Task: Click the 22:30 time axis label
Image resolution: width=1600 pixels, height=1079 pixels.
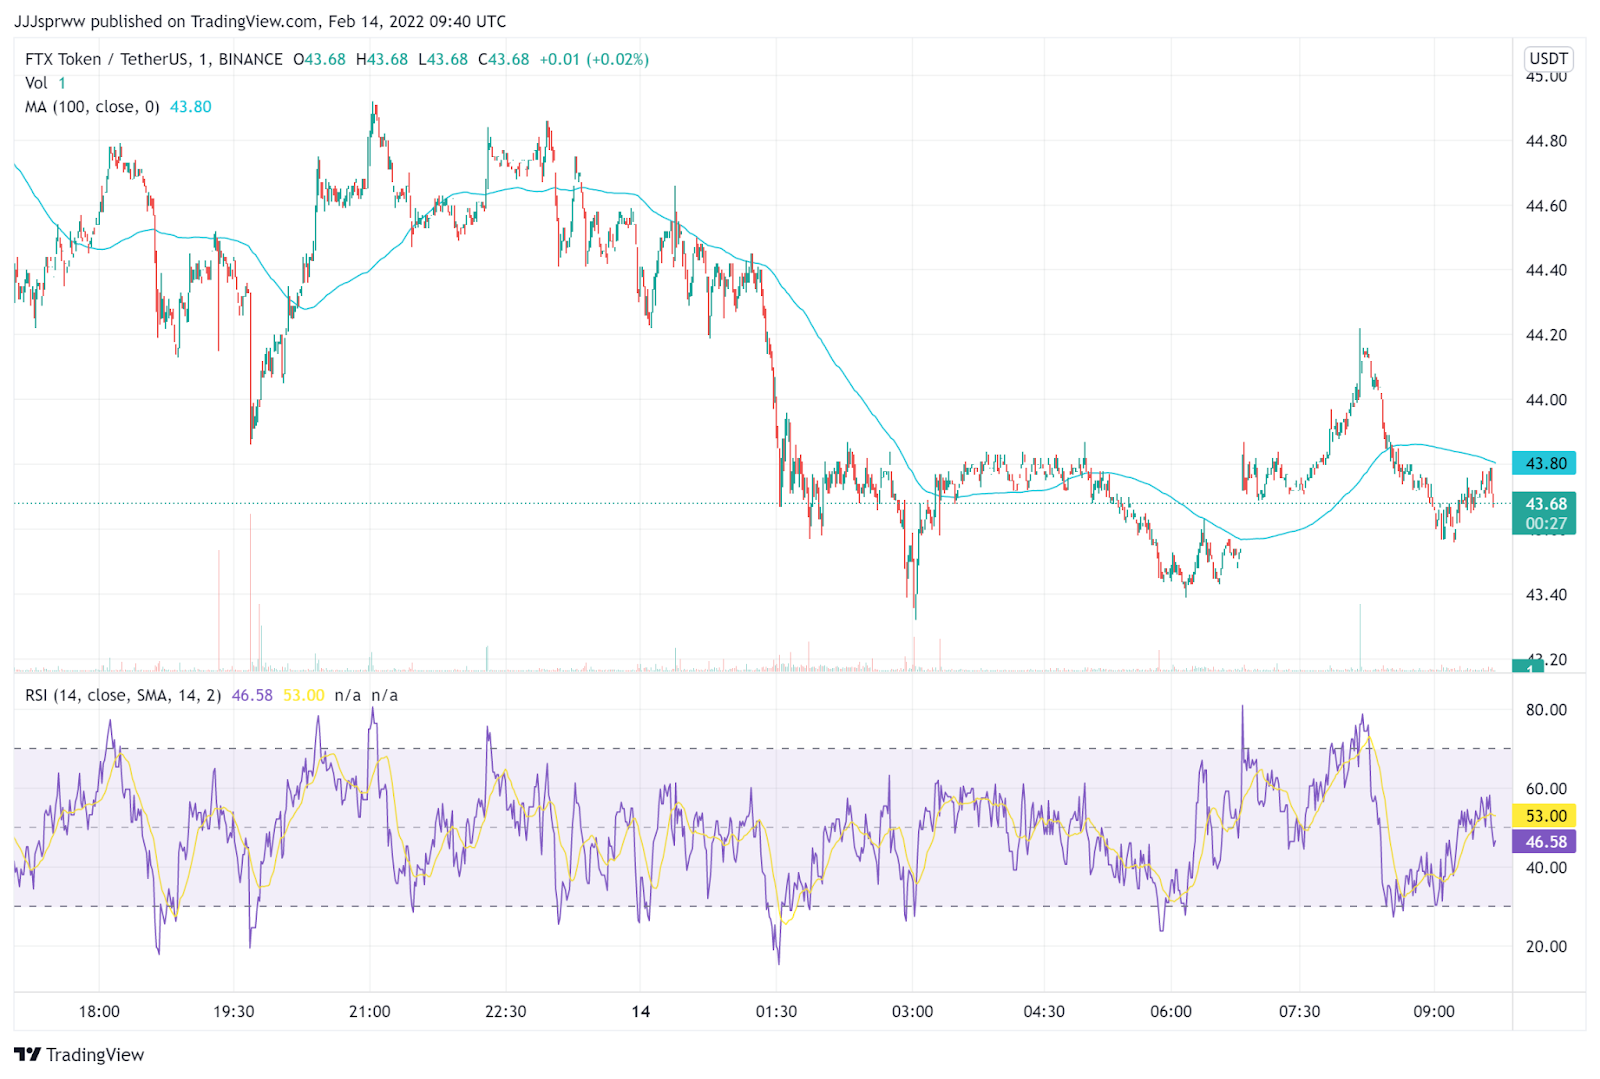Action: pos(506,1011)
